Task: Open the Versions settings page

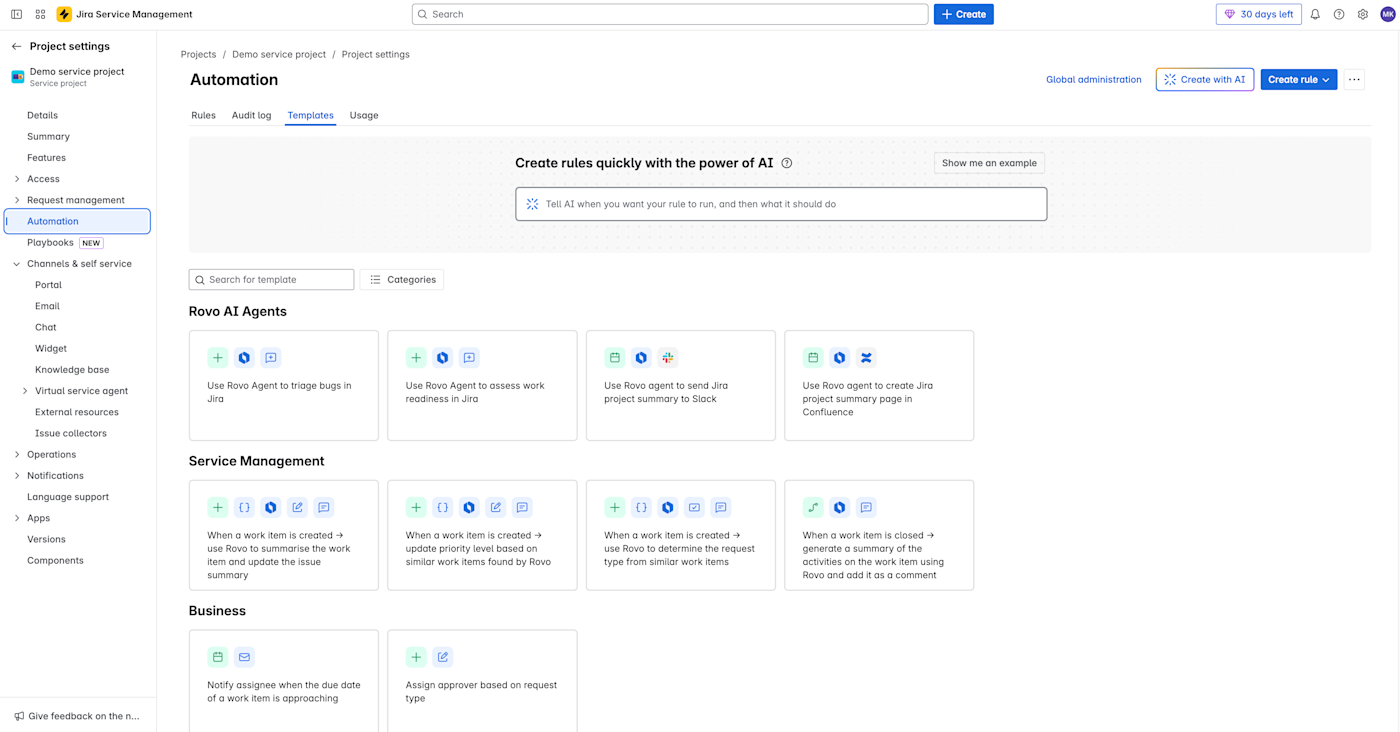Action: pyautogui.click(x=46, y=539)
